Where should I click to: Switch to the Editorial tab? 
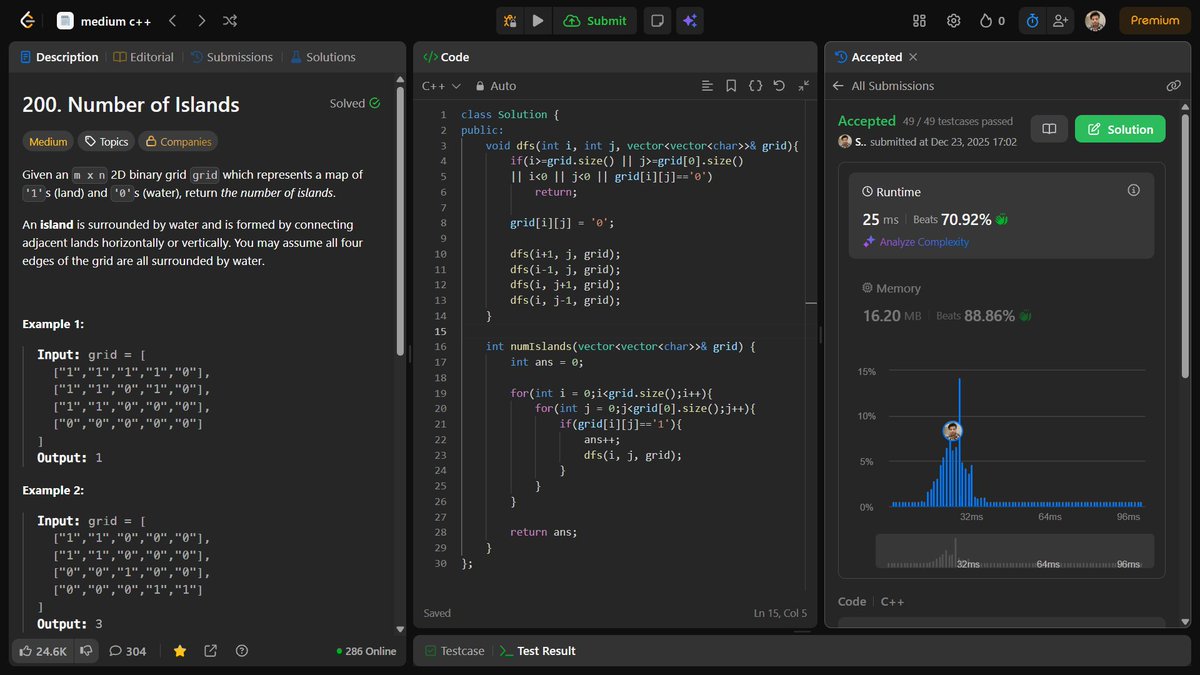[x=150, y=56]
